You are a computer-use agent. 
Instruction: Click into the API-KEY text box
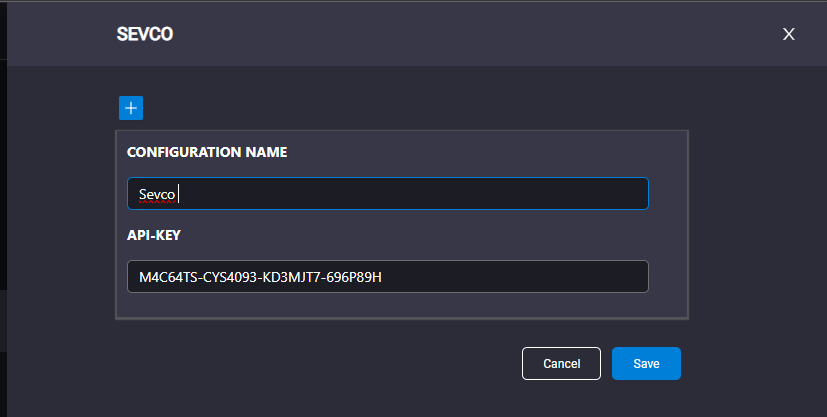[388, 276]
